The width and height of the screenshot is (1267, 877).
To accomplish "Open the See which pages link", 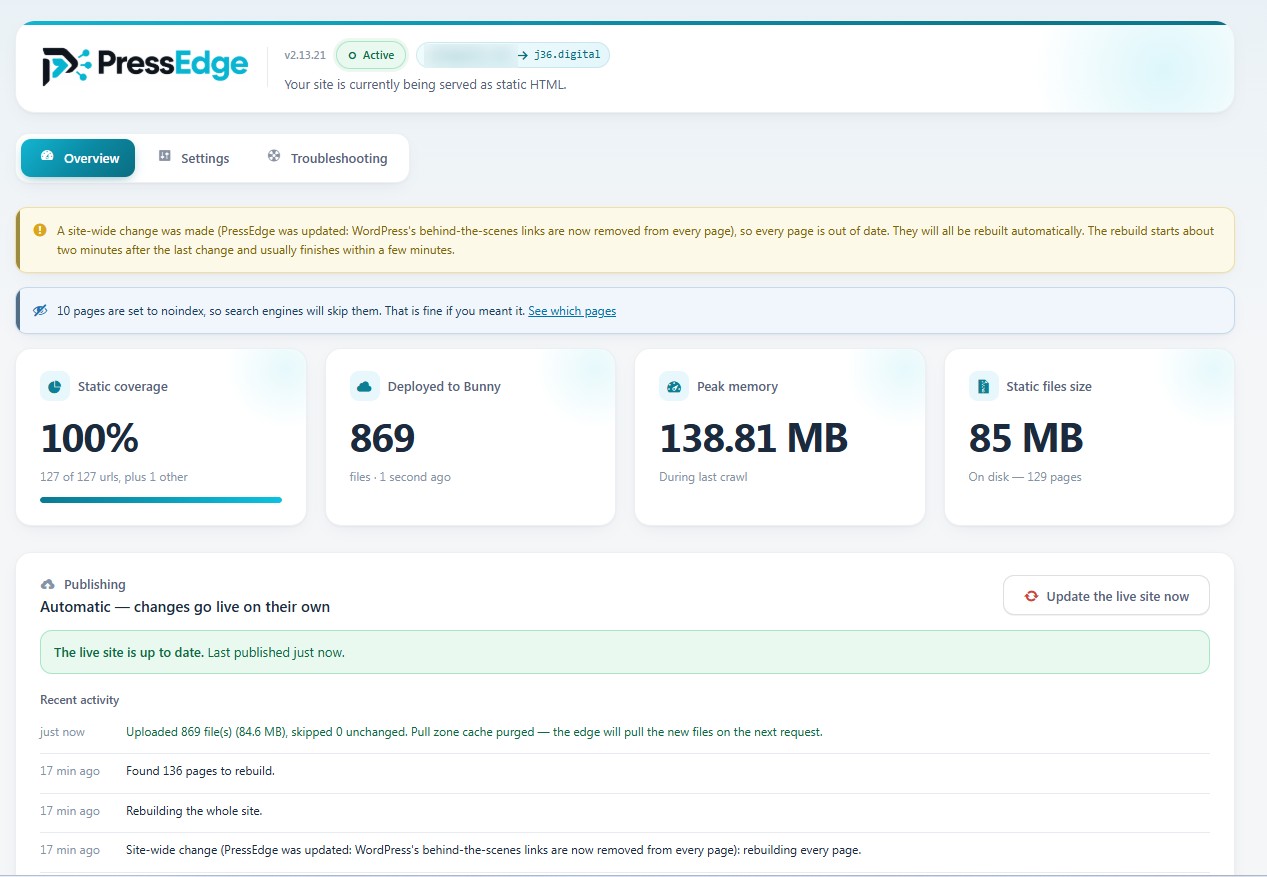I will coord(572,311).
